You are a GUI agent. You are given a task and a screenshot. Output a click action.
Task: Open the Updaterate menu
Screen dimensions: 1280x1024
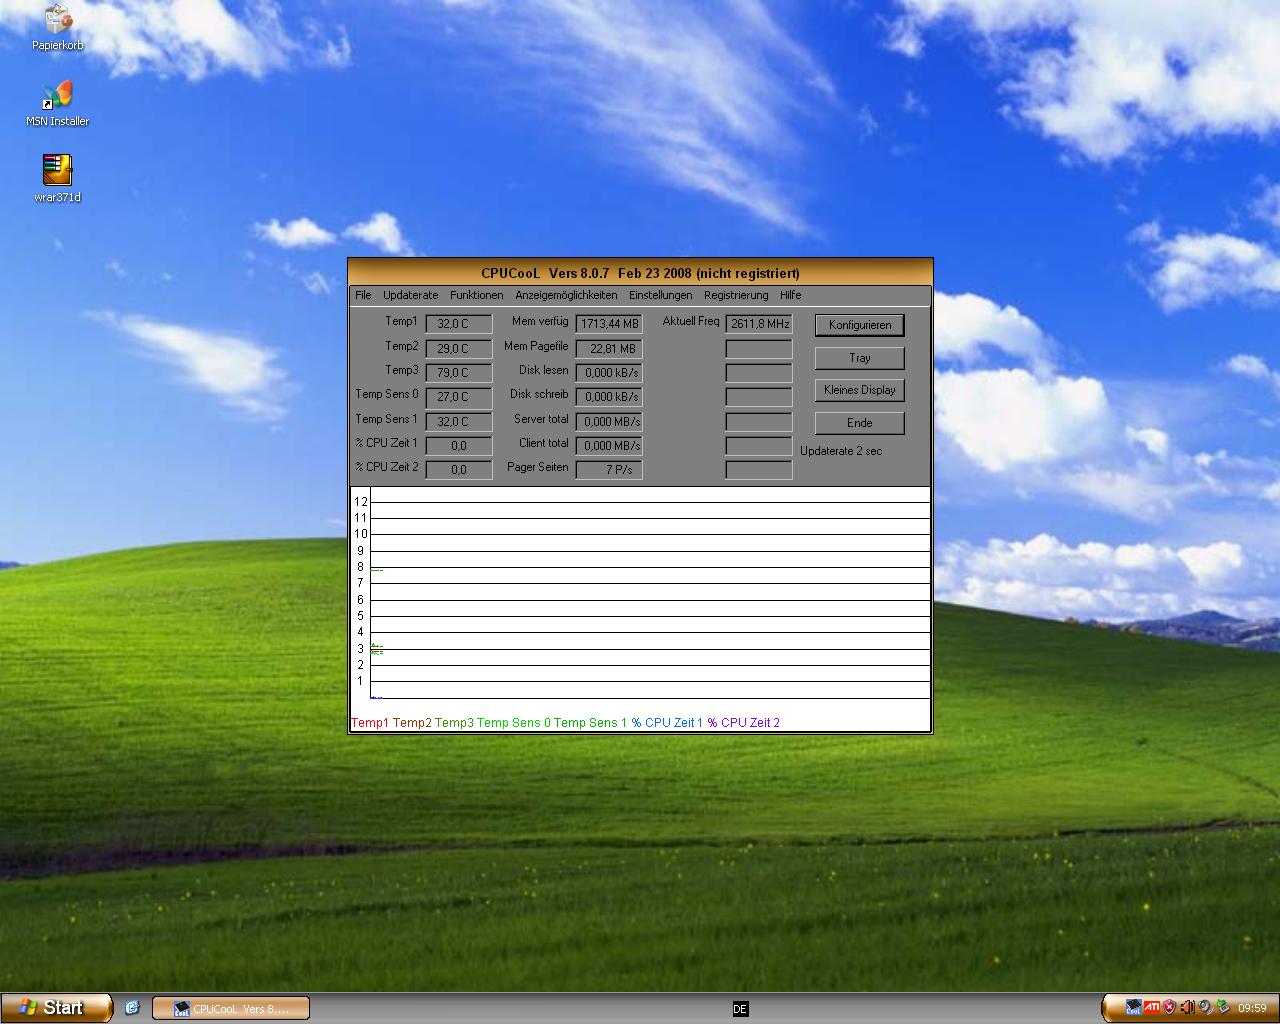tap(410, 295)
